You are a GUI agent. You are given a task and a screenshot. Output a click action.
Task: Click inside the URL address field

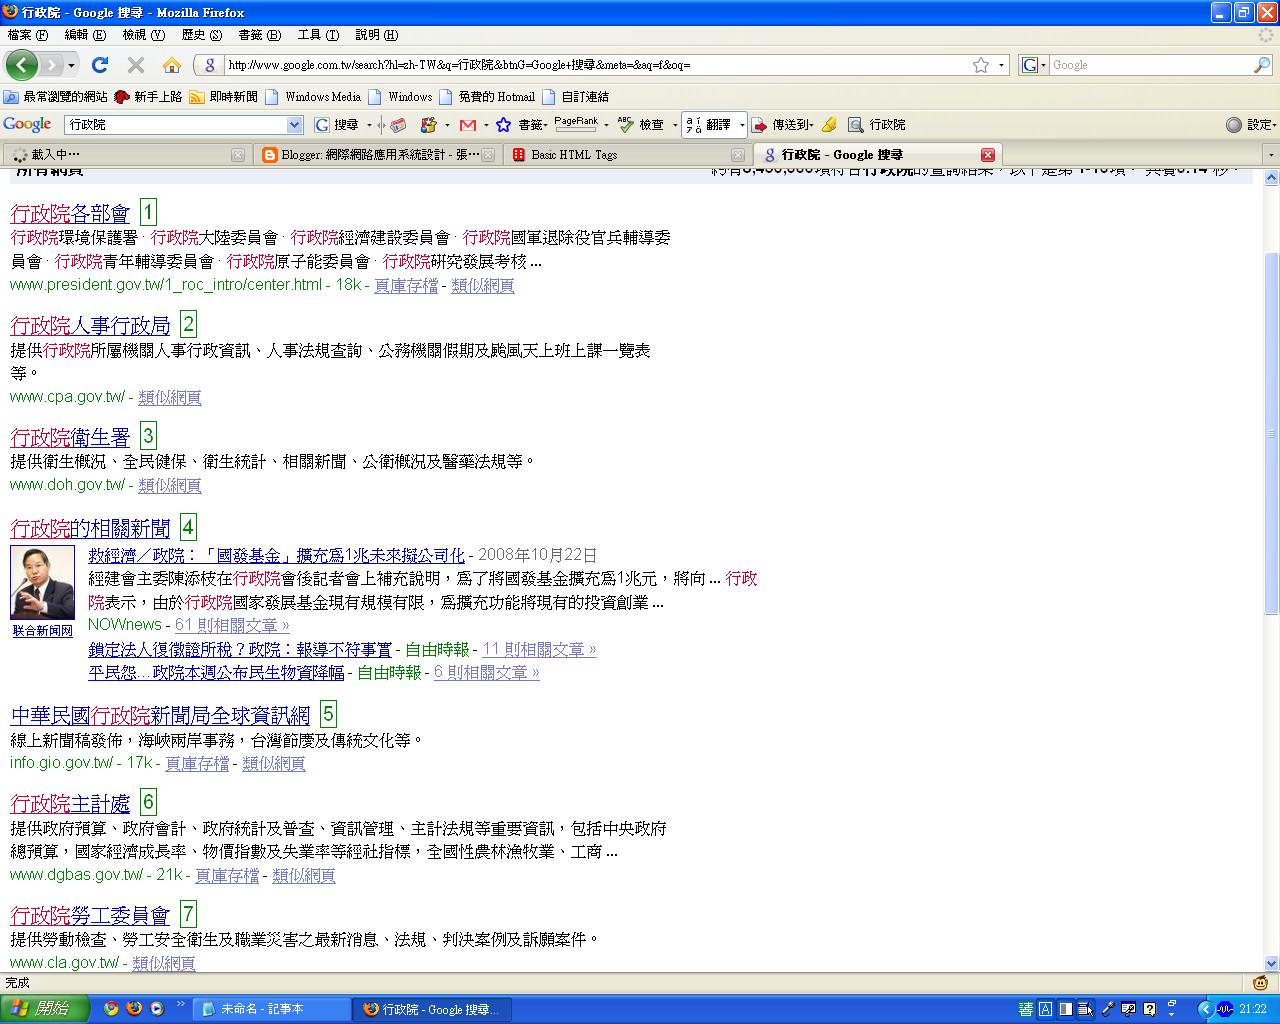coord(596,65)
